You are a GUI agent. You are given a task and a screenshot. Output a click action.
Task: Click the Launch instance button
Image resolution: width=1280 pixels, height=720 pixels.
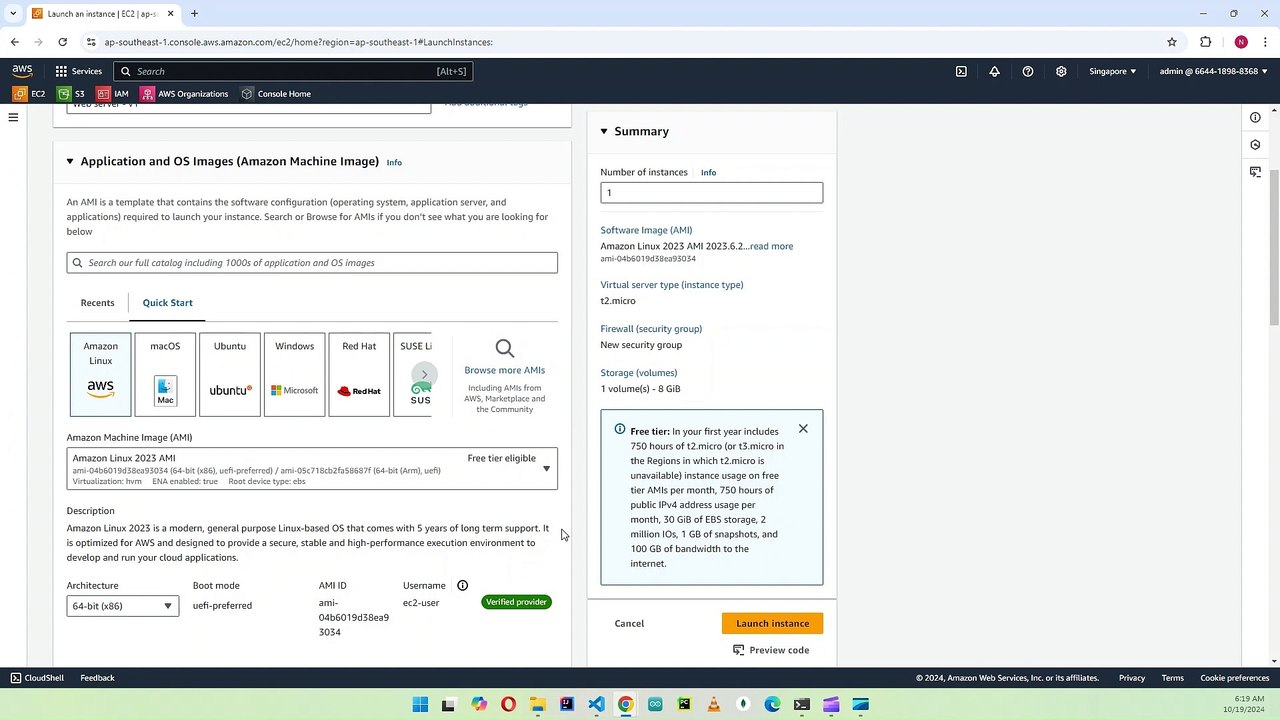(x=772, y=623)
